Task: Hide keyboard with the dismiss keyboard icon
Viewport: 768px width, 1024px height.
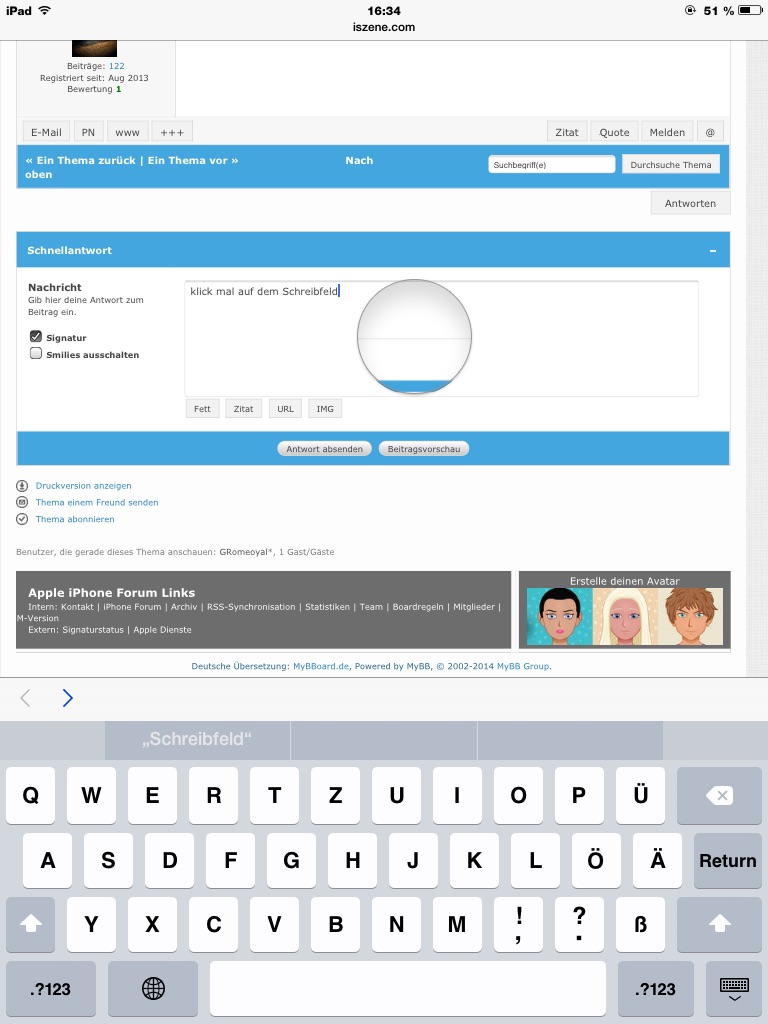Action: click(734, 988)
